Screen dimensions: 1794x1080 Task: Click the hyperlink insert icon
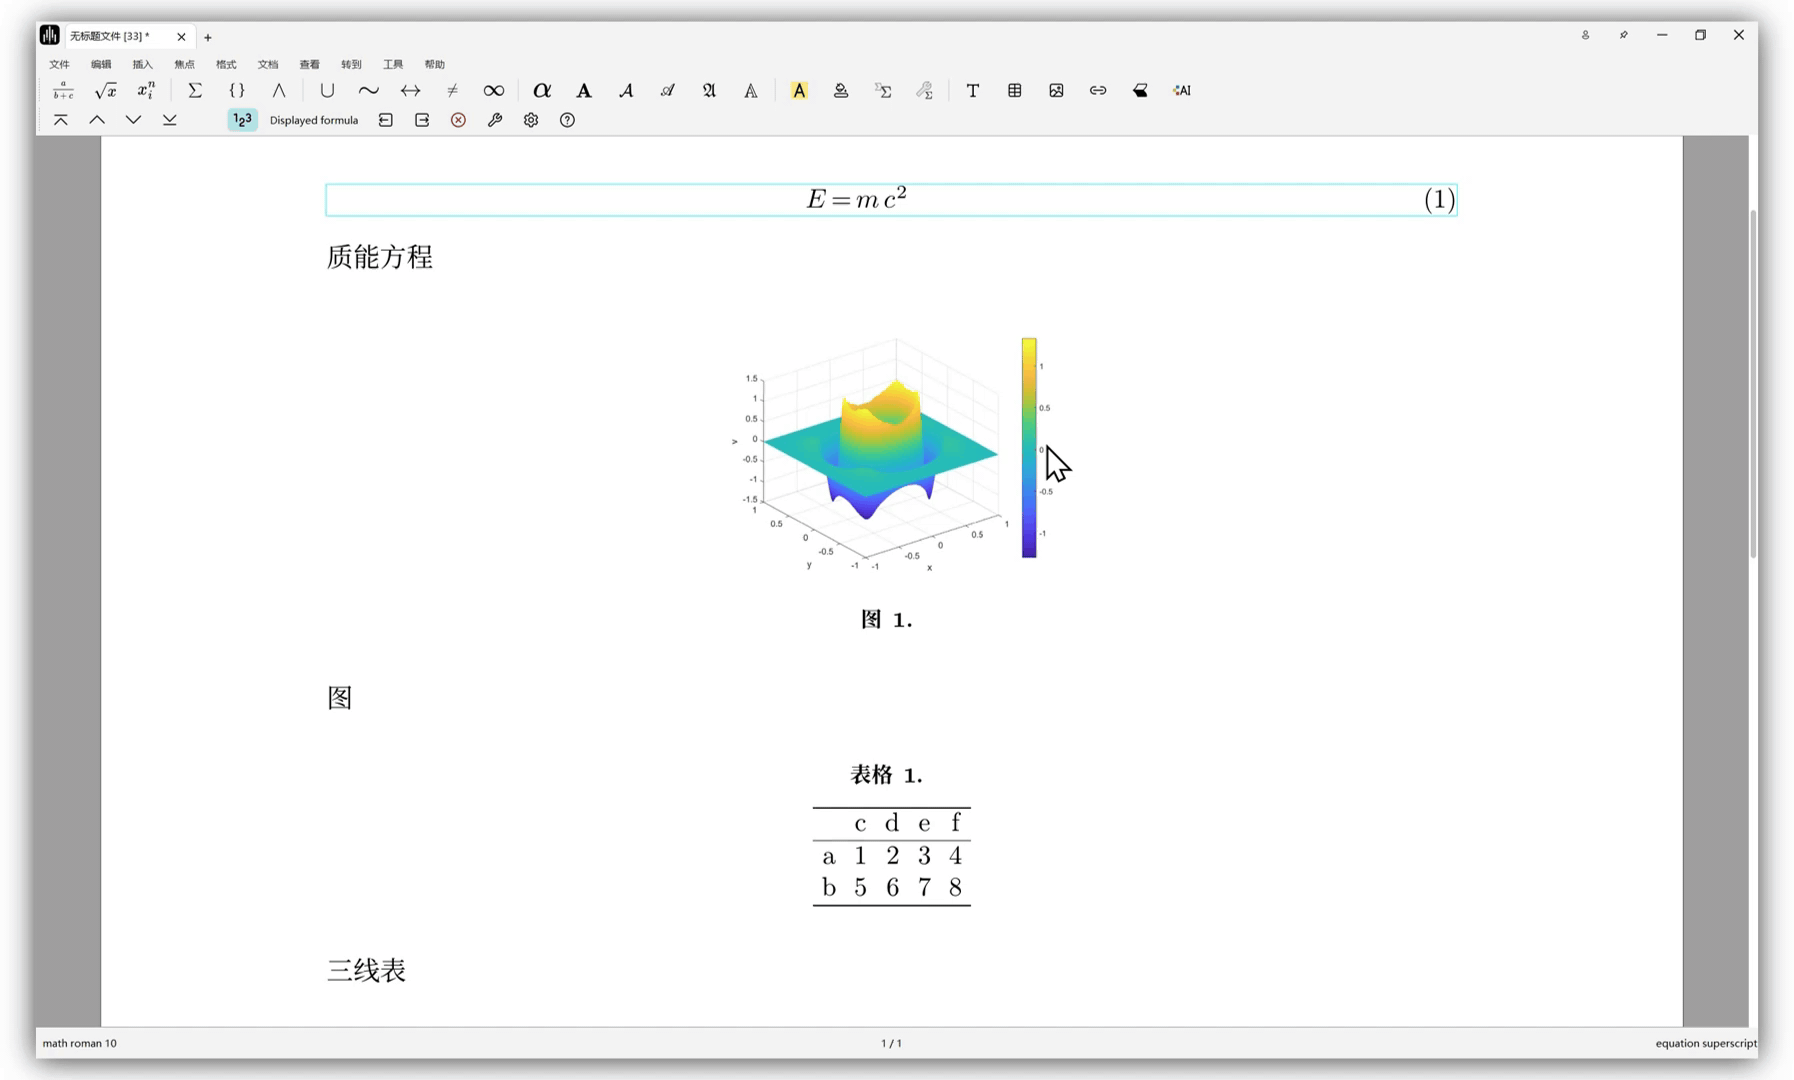click(x=1098, y=91)
